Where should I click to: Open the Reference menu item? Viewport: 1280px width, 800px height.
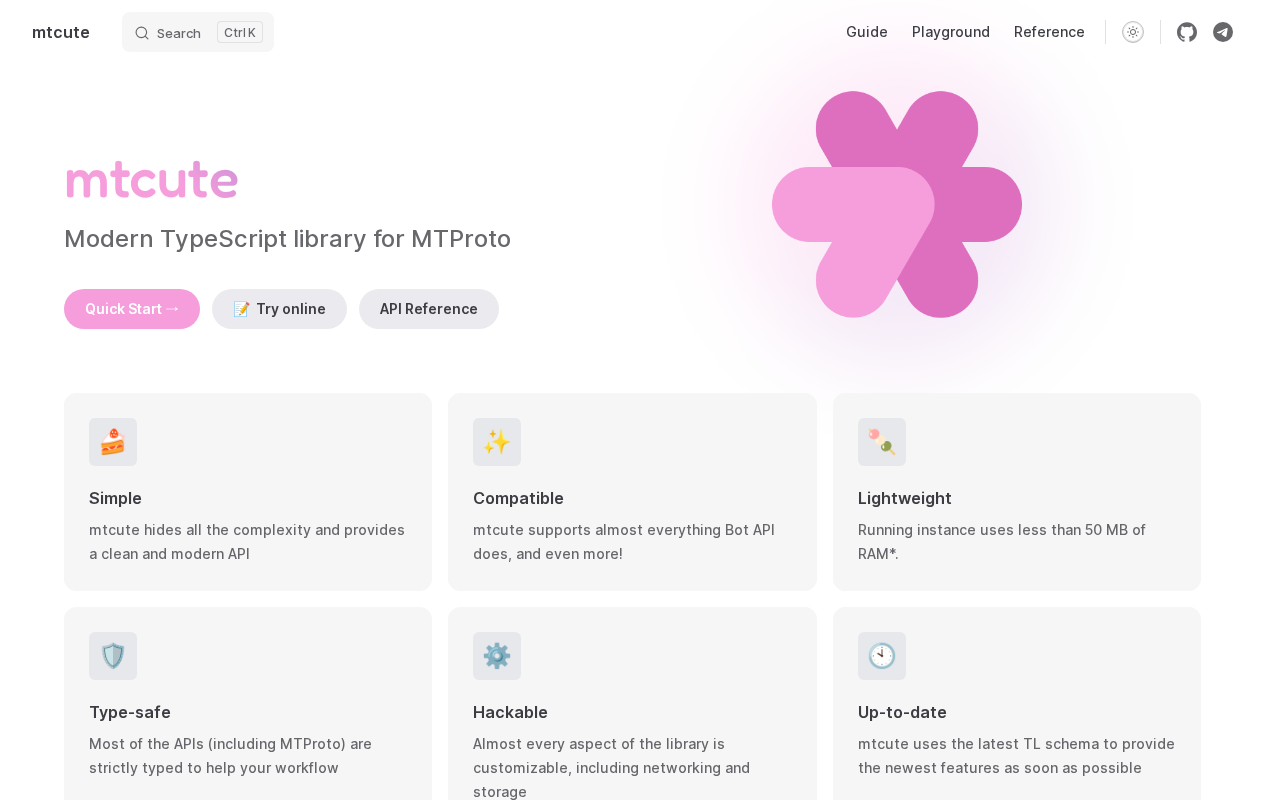(1049, 32)
